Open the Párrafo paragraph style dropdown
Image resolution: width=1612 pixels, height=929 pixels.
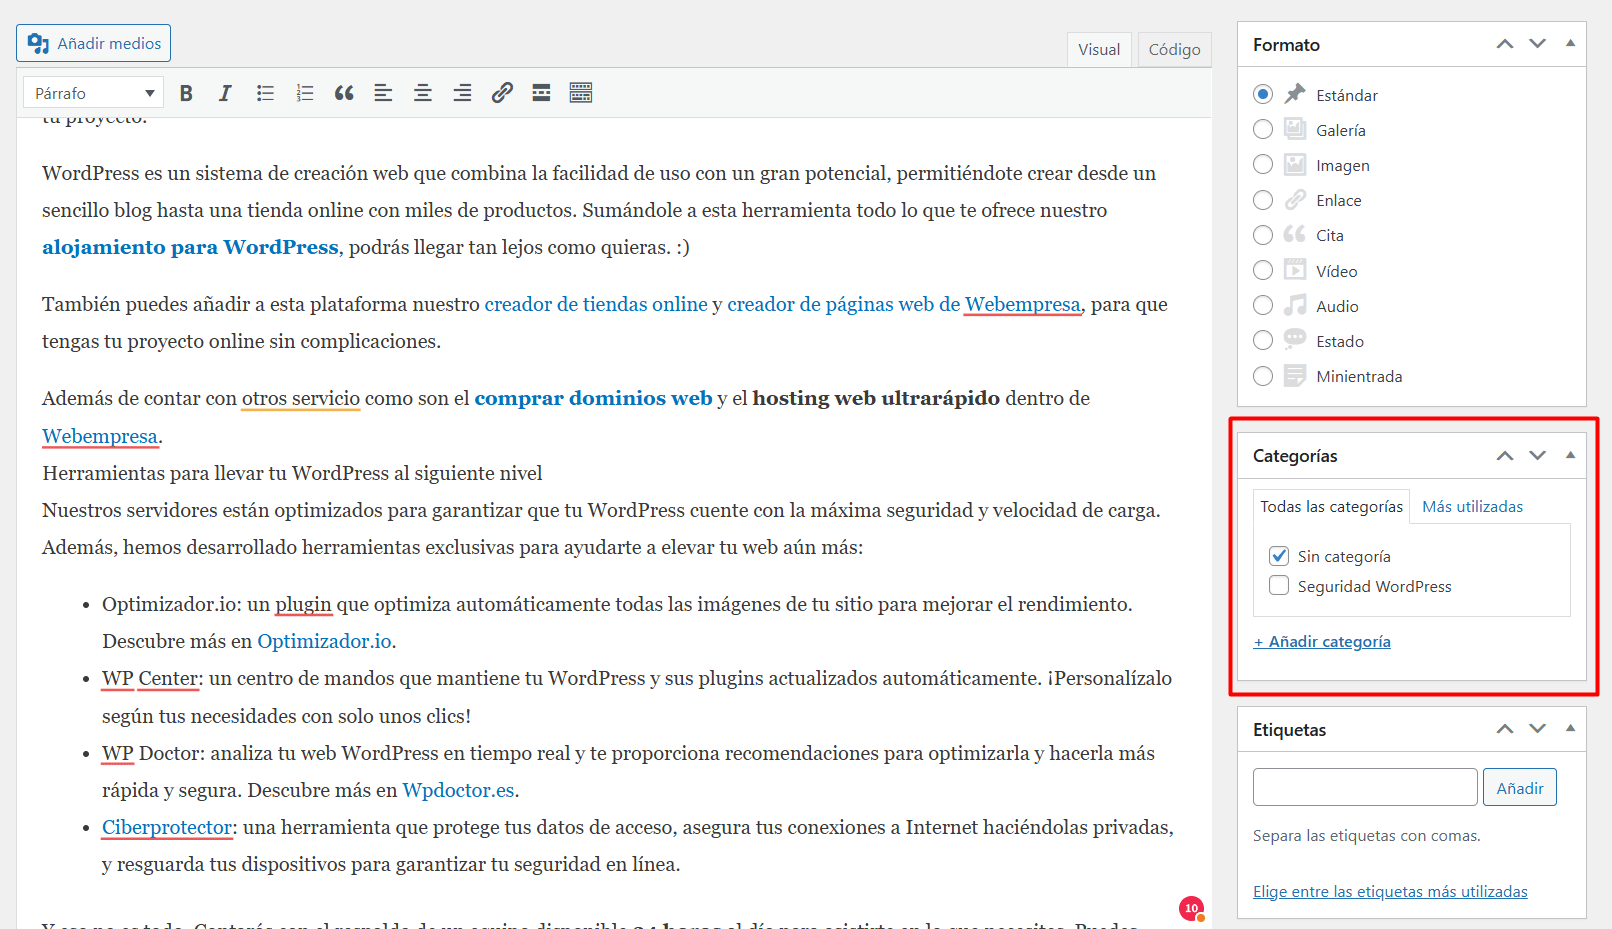[x=93, y=93]
